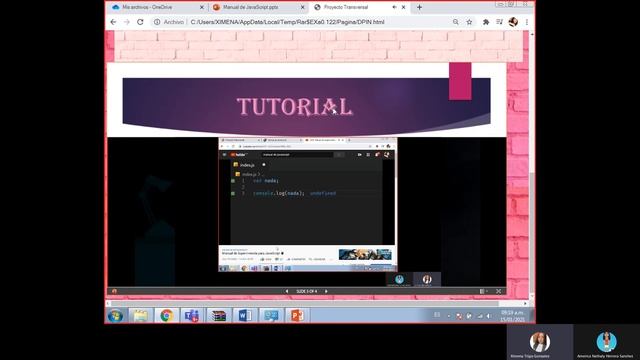640x360 pixels.
Task: Click the page vertical scrollbar thumb
Action: pyautogui.click(x=531, y=232)
